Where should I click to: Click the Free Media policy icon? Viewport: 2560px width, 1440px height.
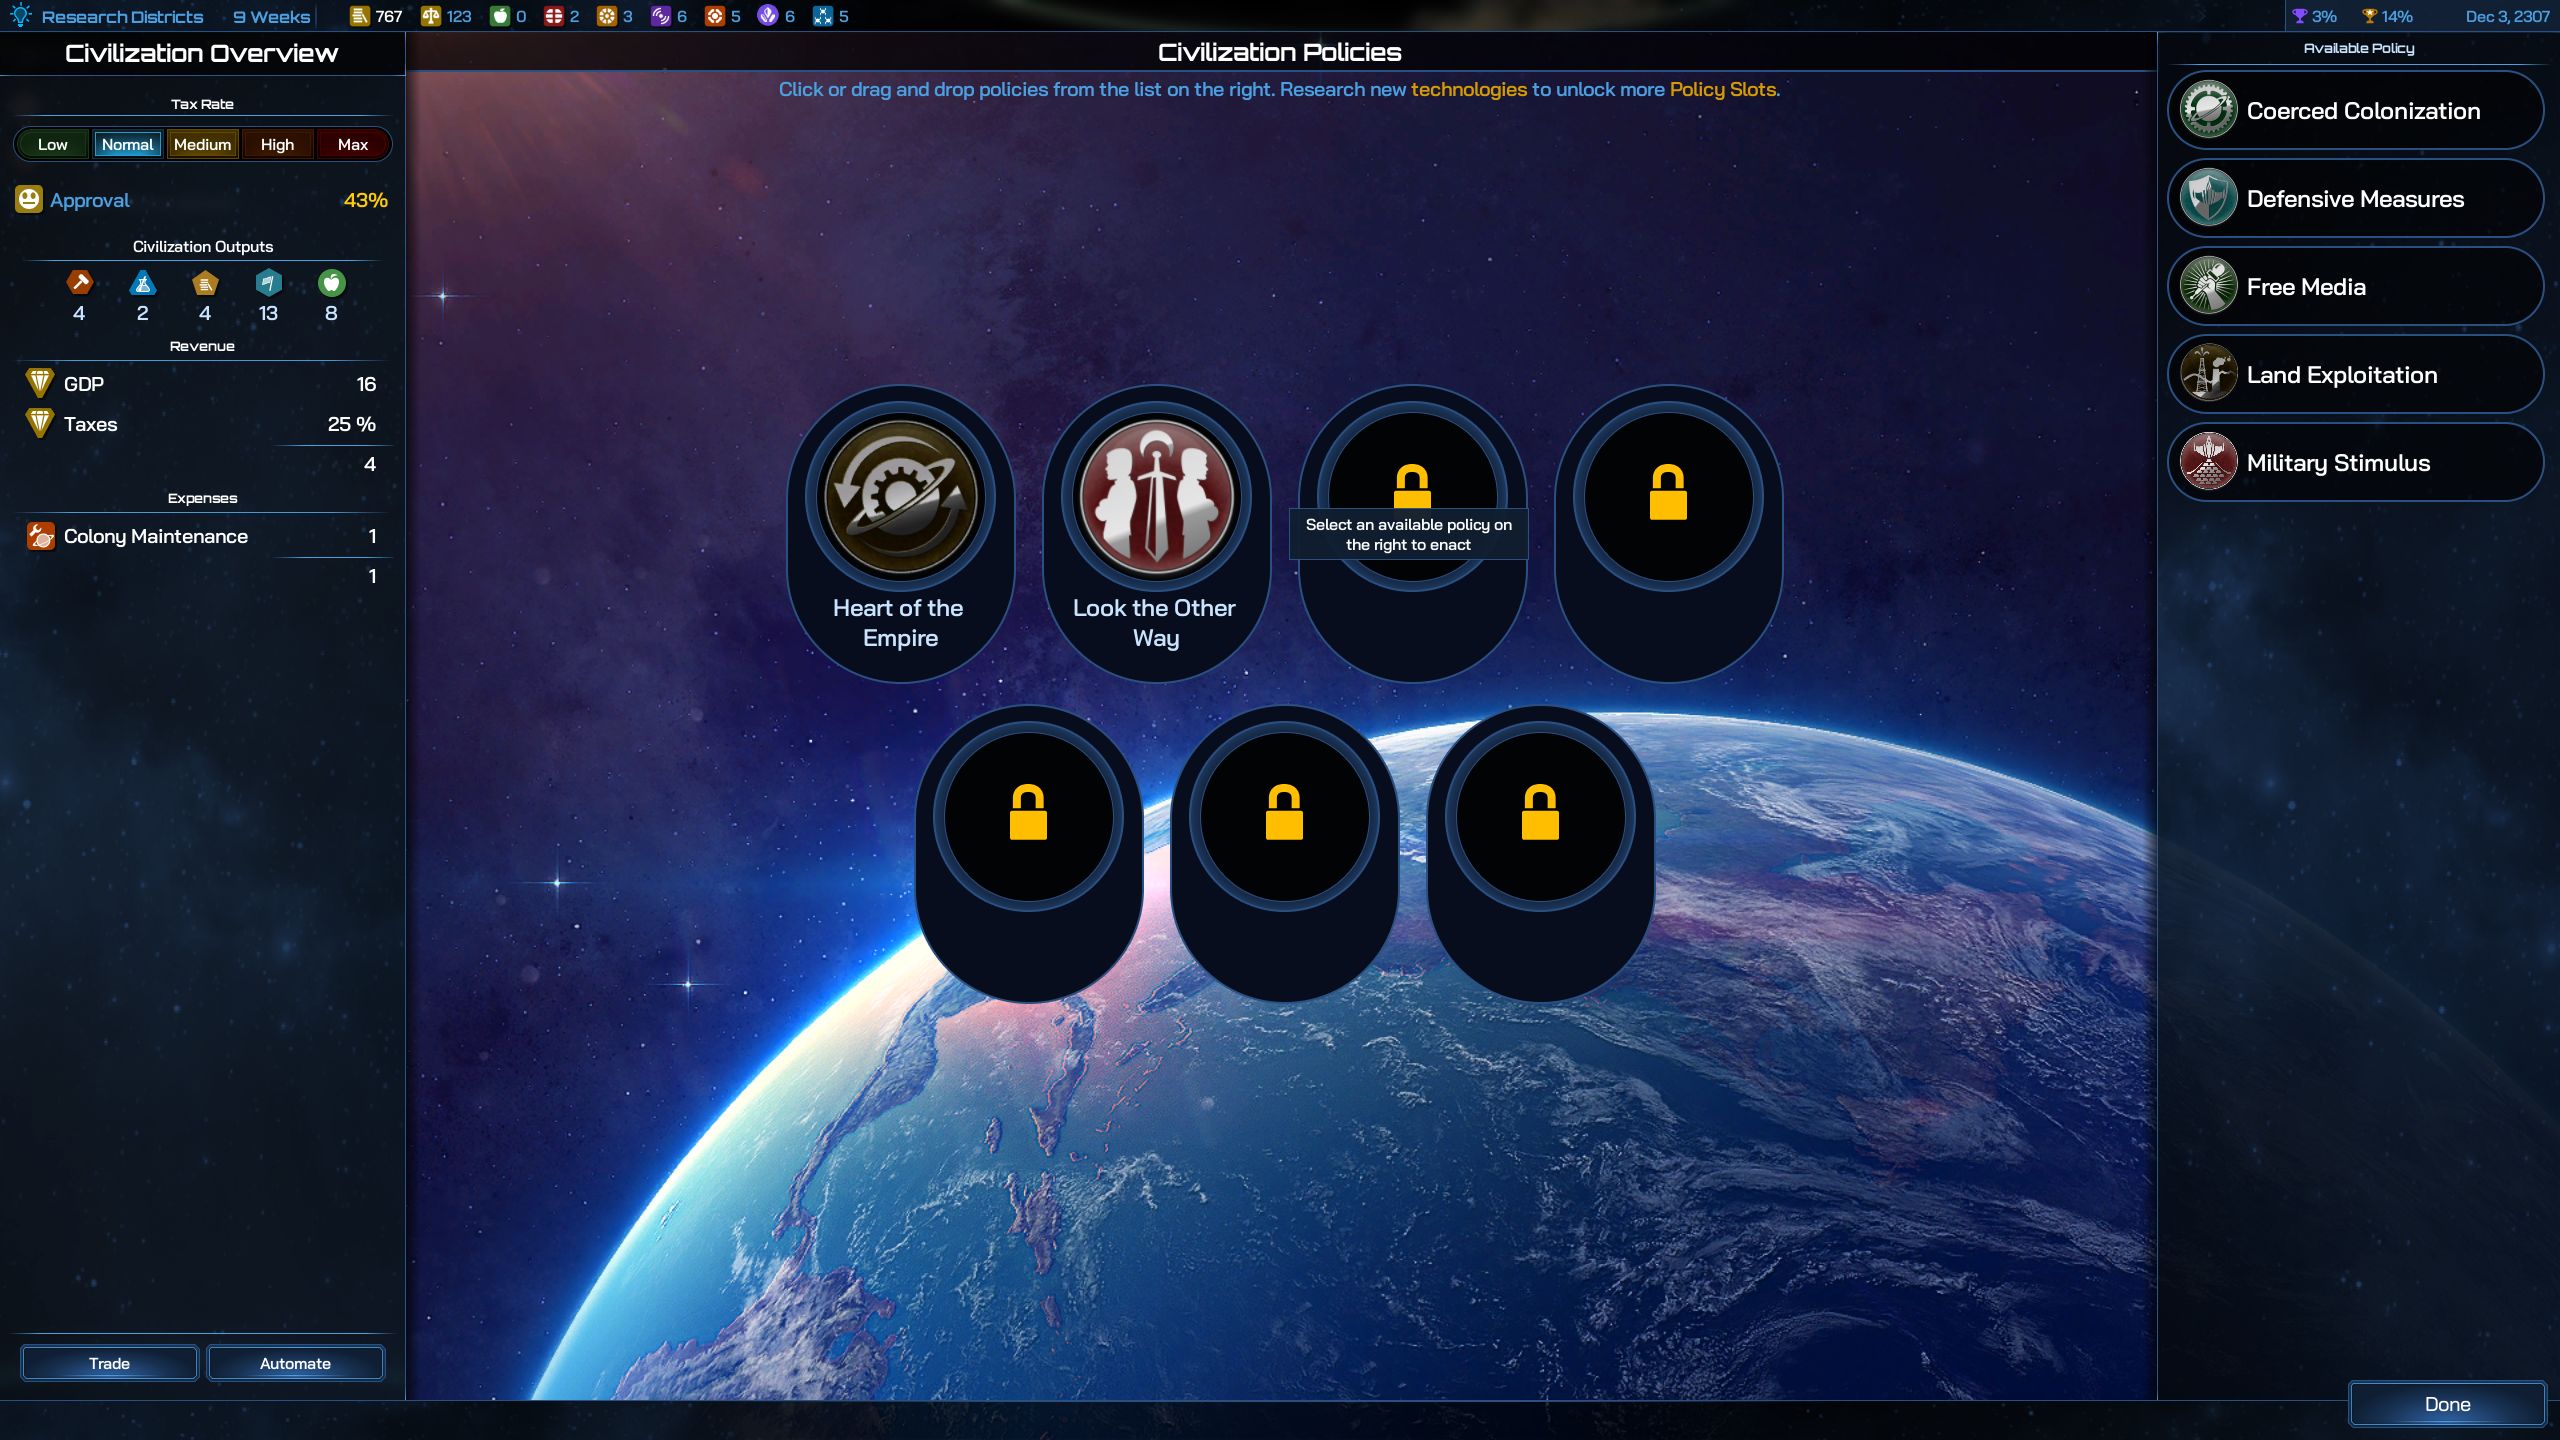[2208, 286]
